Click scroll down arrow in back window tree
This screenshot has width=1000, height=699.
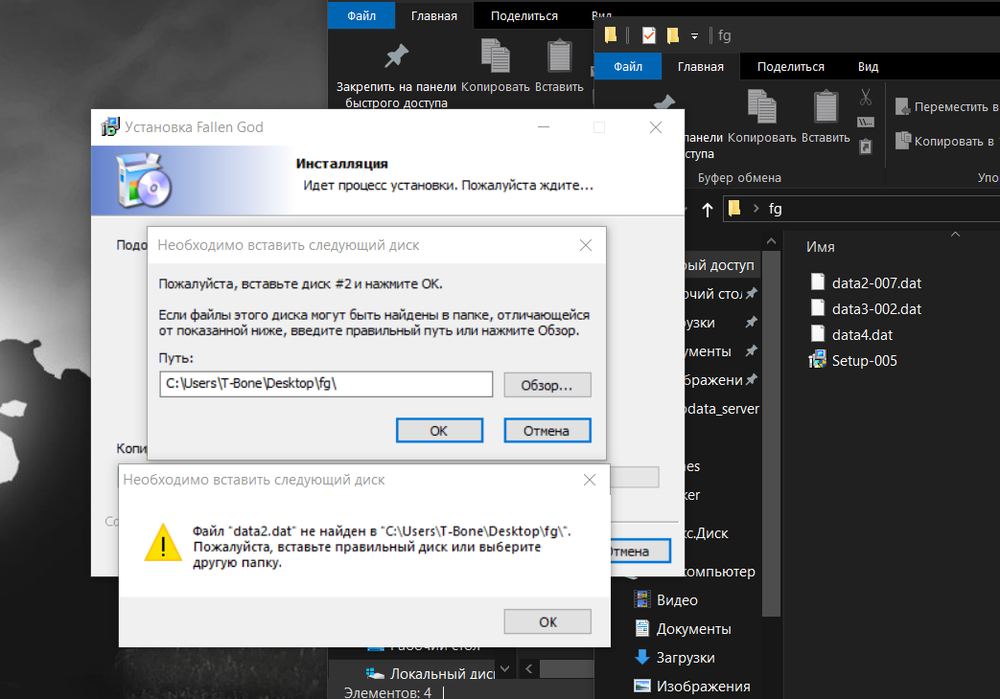click(505, 668)
